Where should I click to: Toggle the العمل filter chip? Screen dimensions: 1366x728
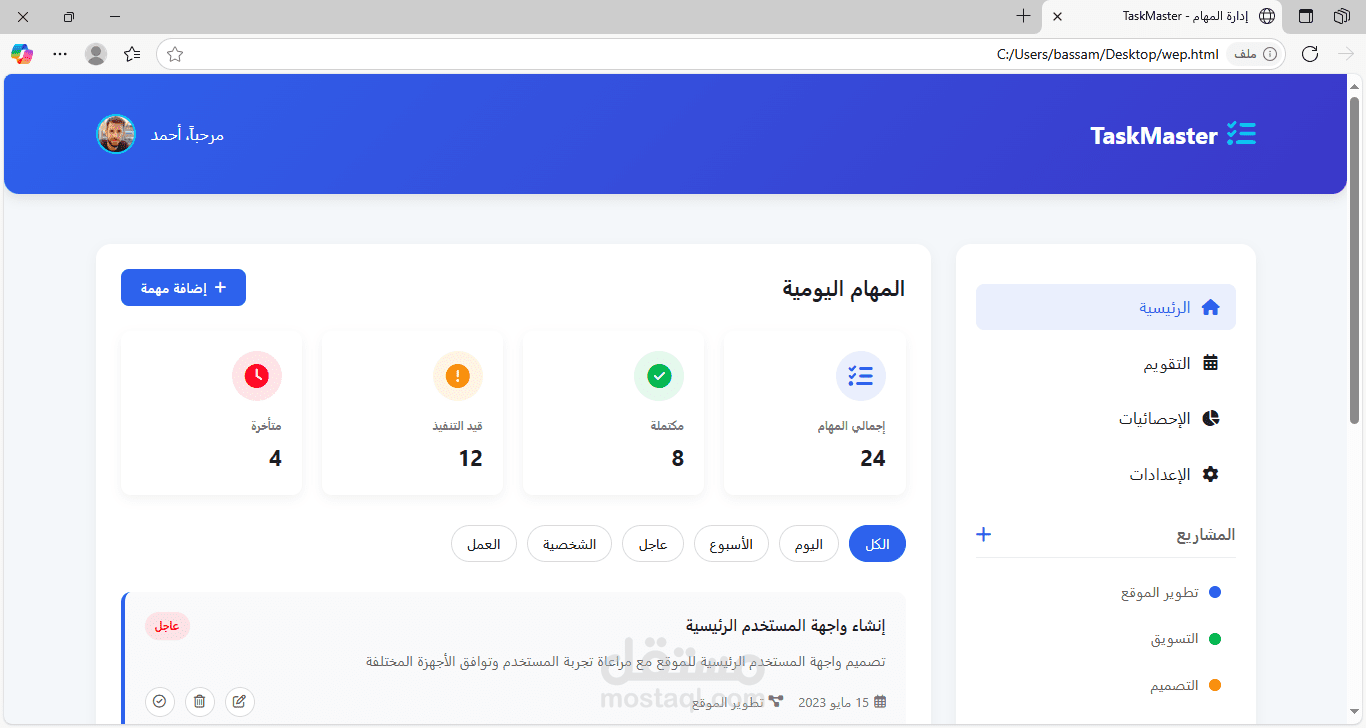[483, 543]
